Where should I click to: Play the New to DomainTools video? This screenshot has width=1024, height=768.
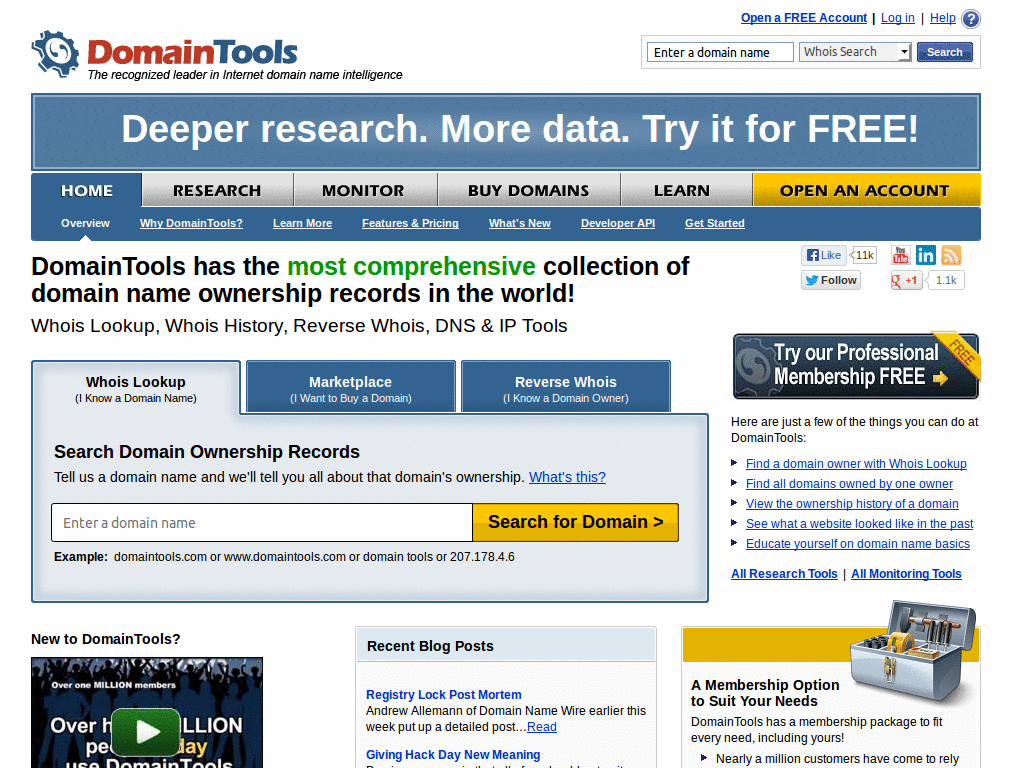coord(146,731)
